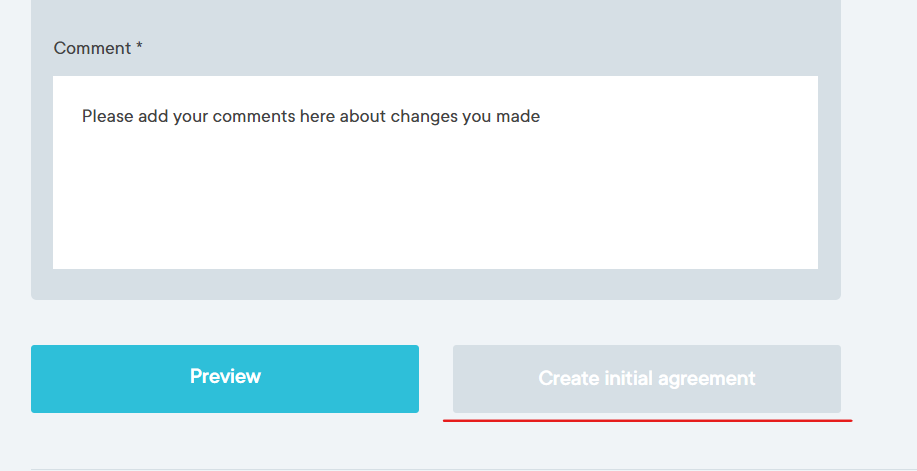Click the grey panel around the comment field

click(x=435, y=284)
